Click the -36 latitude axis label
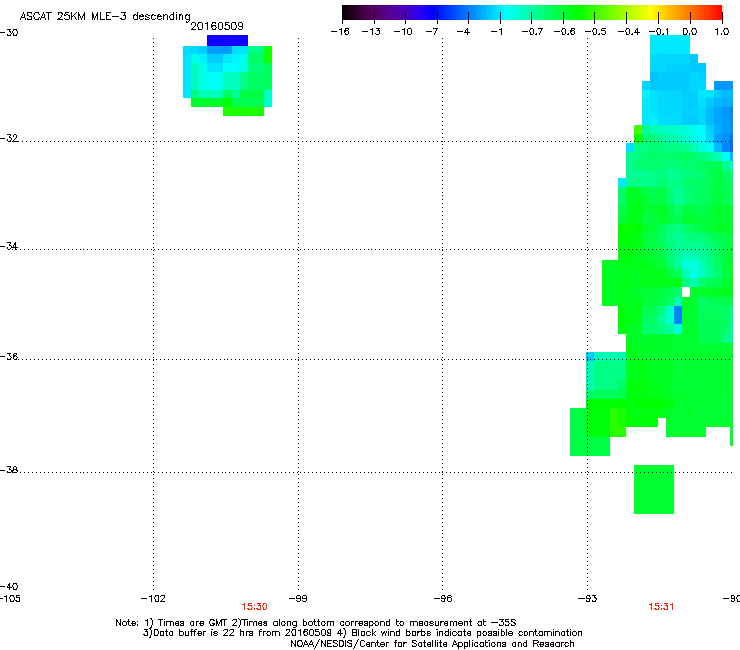The height and width of the screenshot is (650, 740). 9,356
